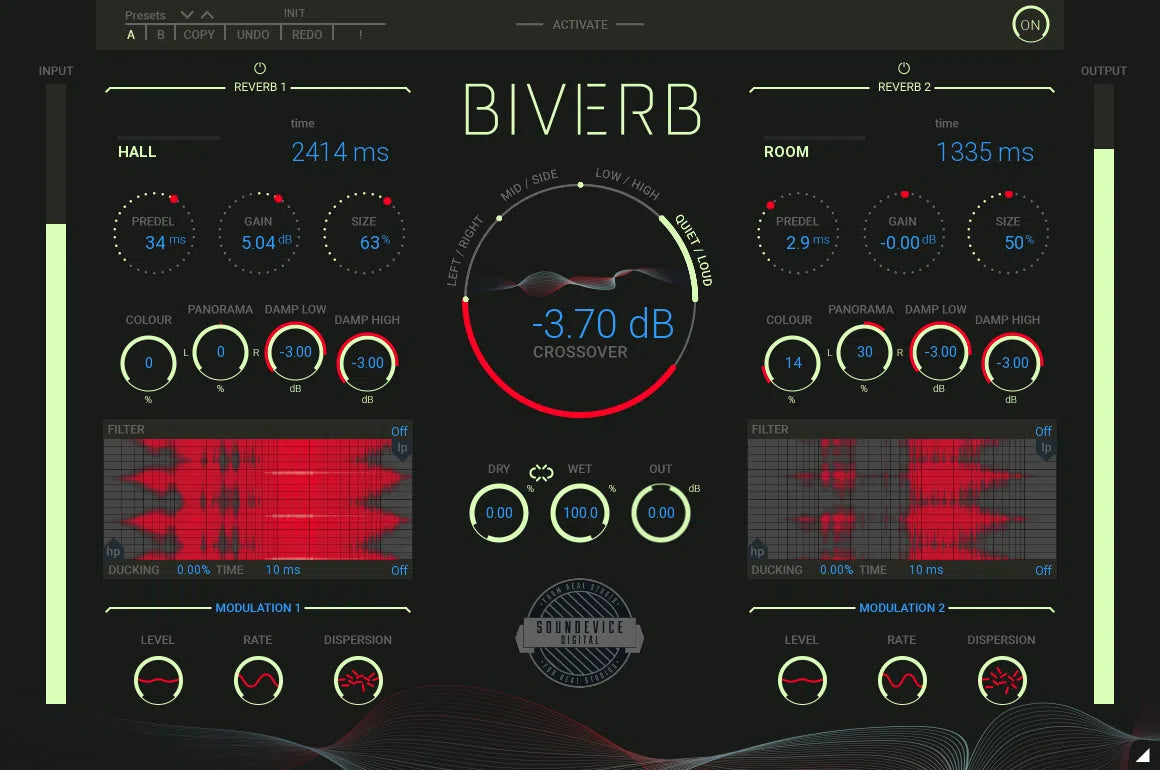Viewport: 1160px width, 770px height.
Task: Enable the Filter for Reverb 1
Action: [399, 431]
